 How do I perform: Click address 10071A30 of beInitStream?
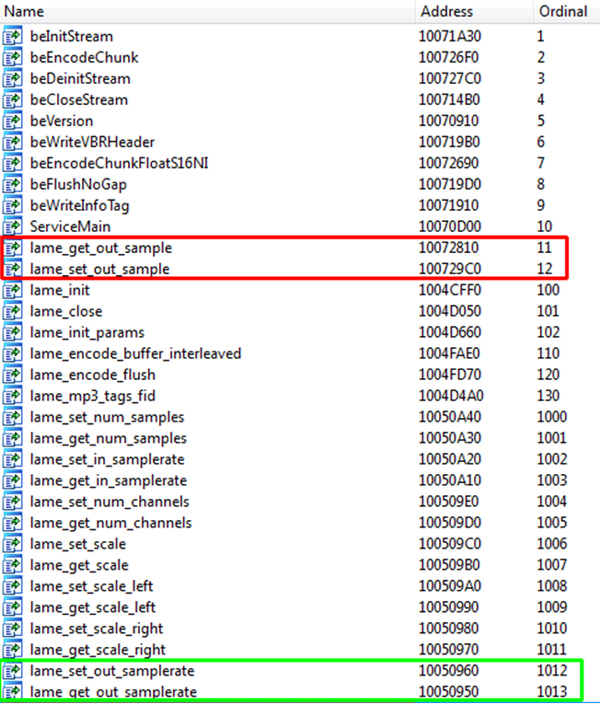point(450,36)
